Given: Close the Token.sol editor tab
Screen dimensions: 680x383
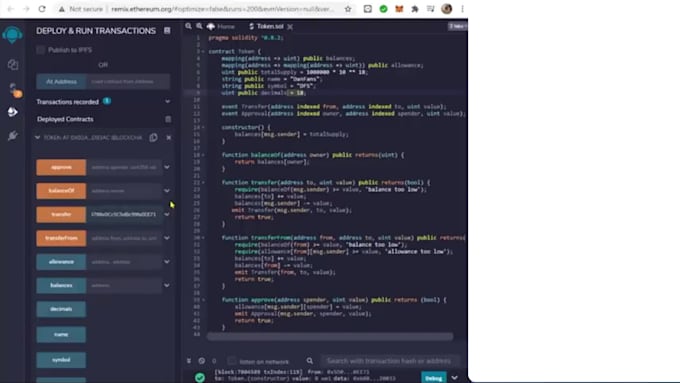Looking at the screenshot, I should 290,26.
